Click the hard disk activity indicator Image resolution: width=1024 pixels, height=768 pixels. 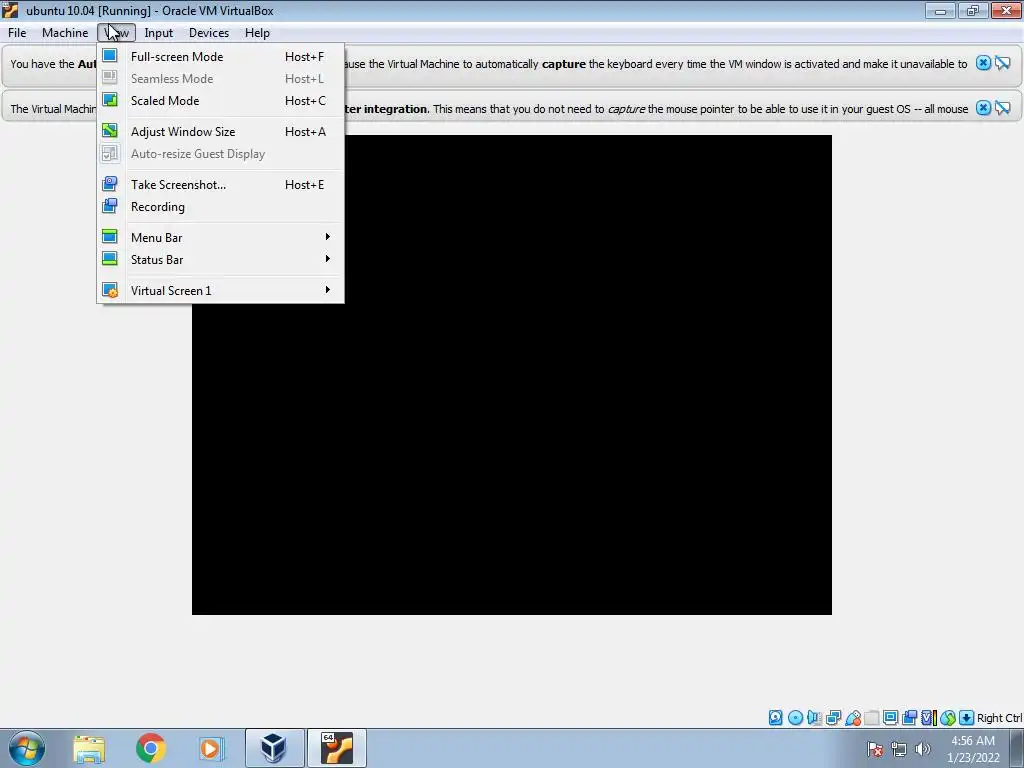775,718
